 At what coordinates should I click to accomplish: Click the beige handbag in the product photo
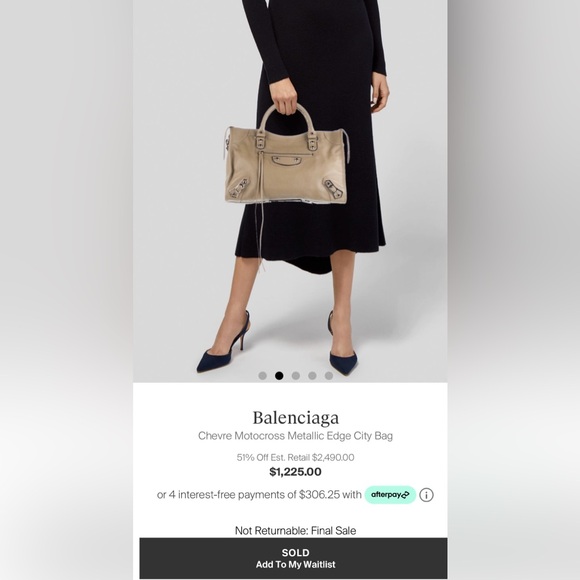coord(286,166)
